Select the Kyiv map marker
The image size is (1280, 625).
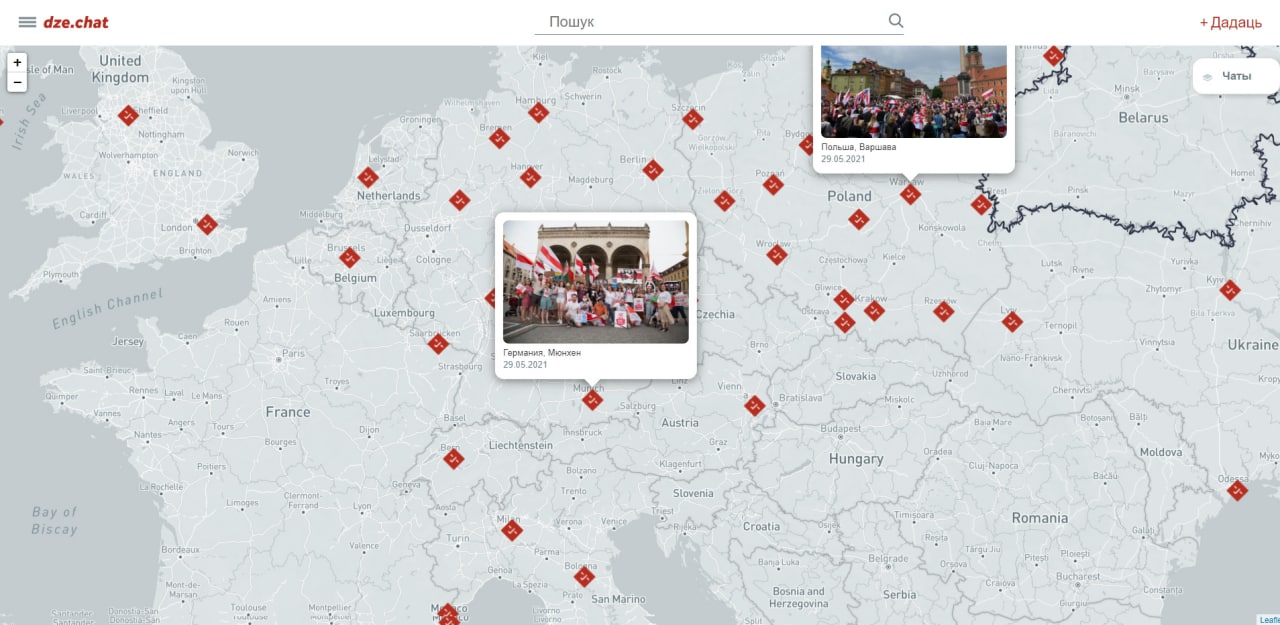tap(1230, 290)
